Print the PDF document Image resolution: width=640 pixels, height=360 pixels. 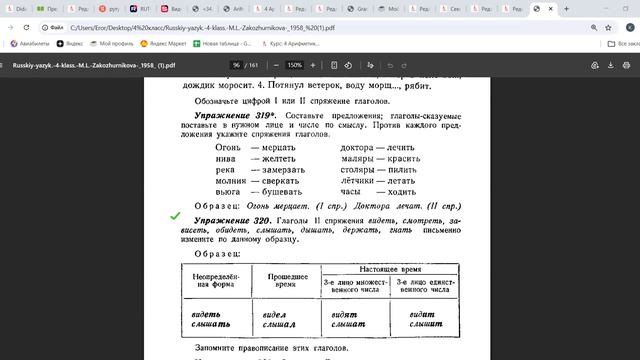click(626, 65)
